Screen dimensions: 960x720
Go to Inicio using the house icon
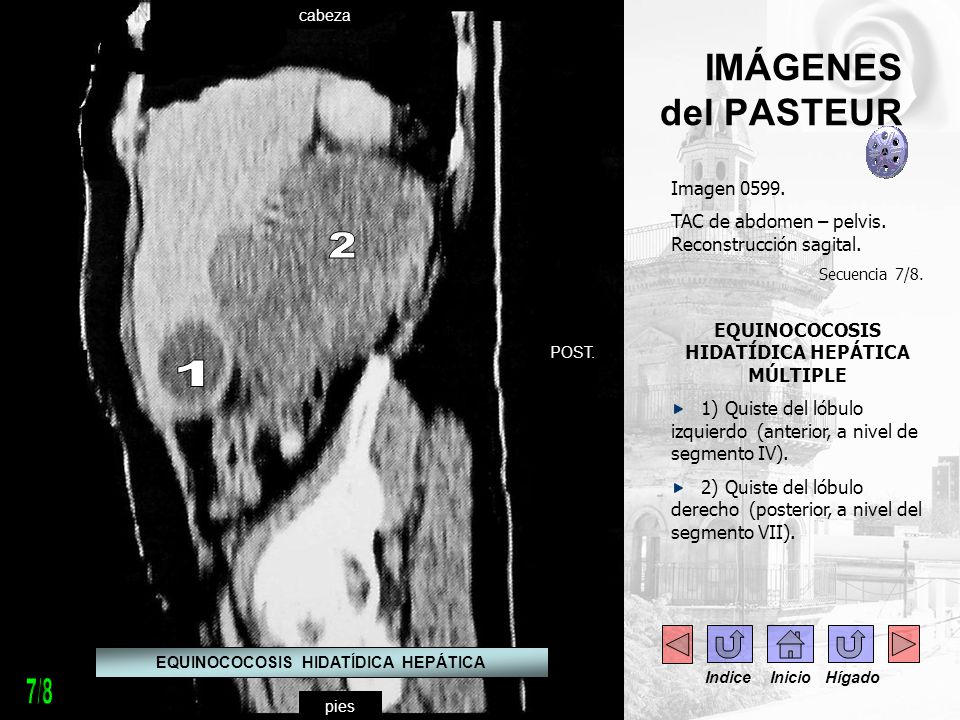click(x=790, y=644)
